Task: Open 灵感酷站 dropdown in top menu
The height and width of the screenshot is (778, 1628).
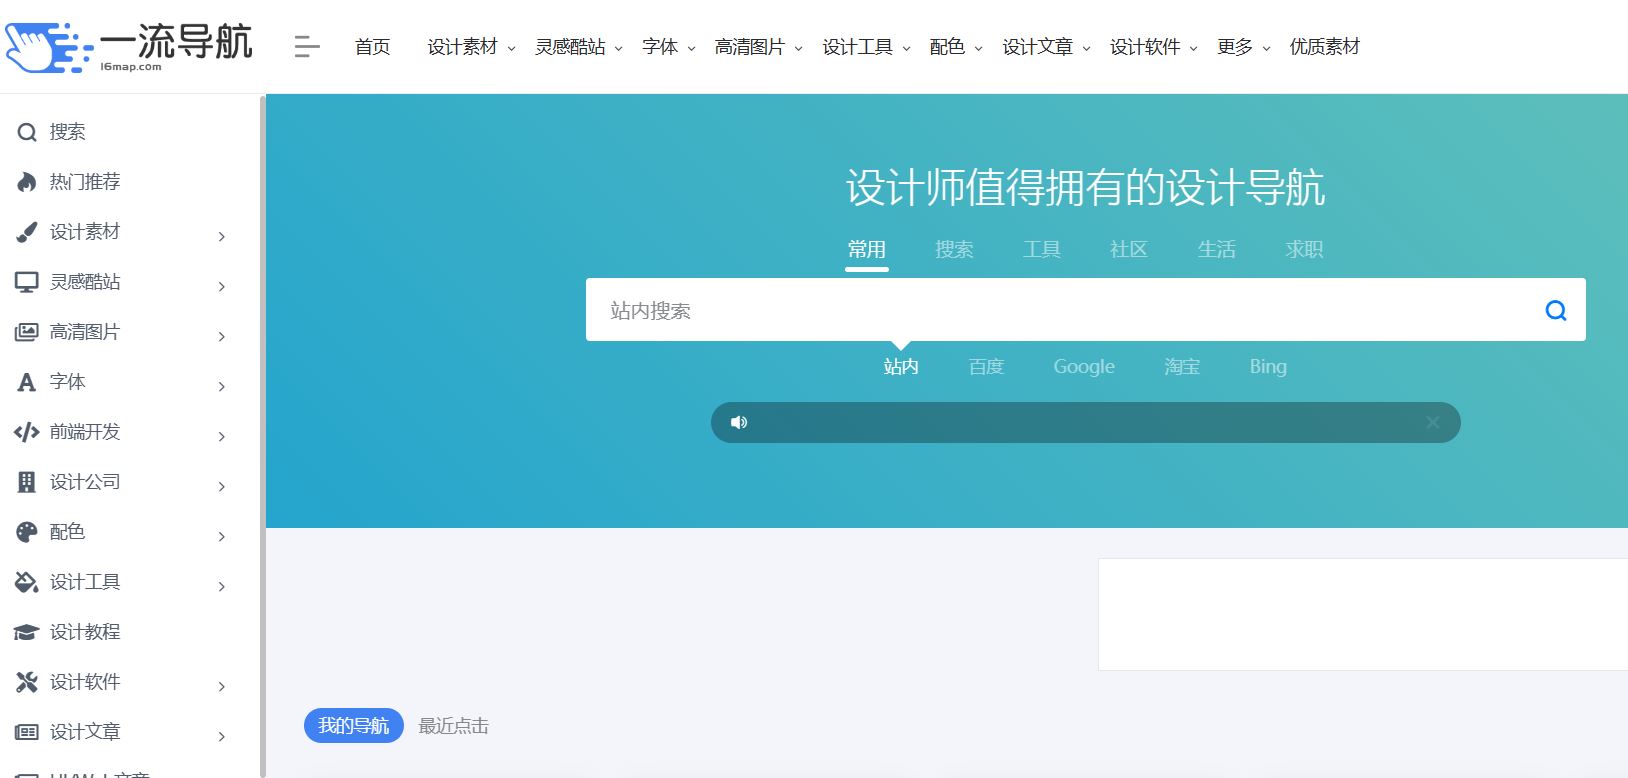Action: [x=579, y=47]
